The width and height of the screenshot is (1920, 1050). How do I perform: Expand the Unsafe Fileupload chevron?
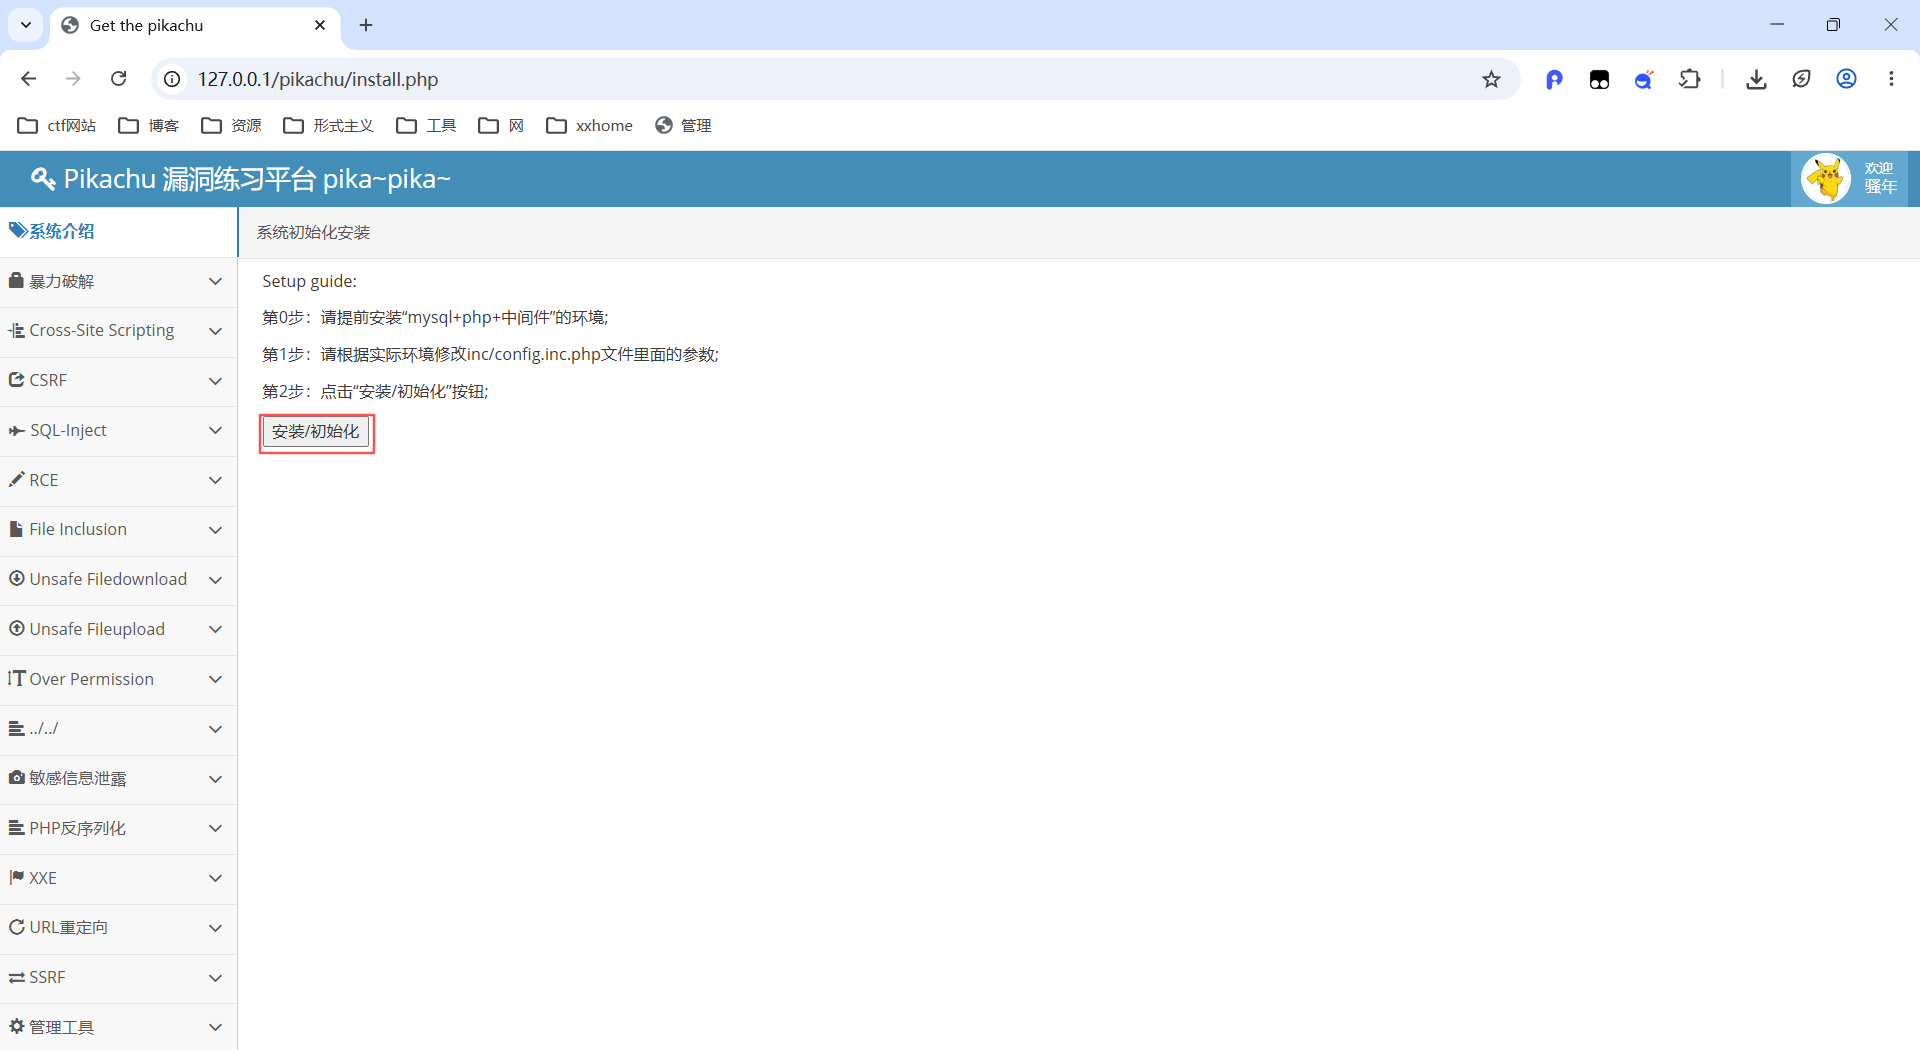(215, 629)
